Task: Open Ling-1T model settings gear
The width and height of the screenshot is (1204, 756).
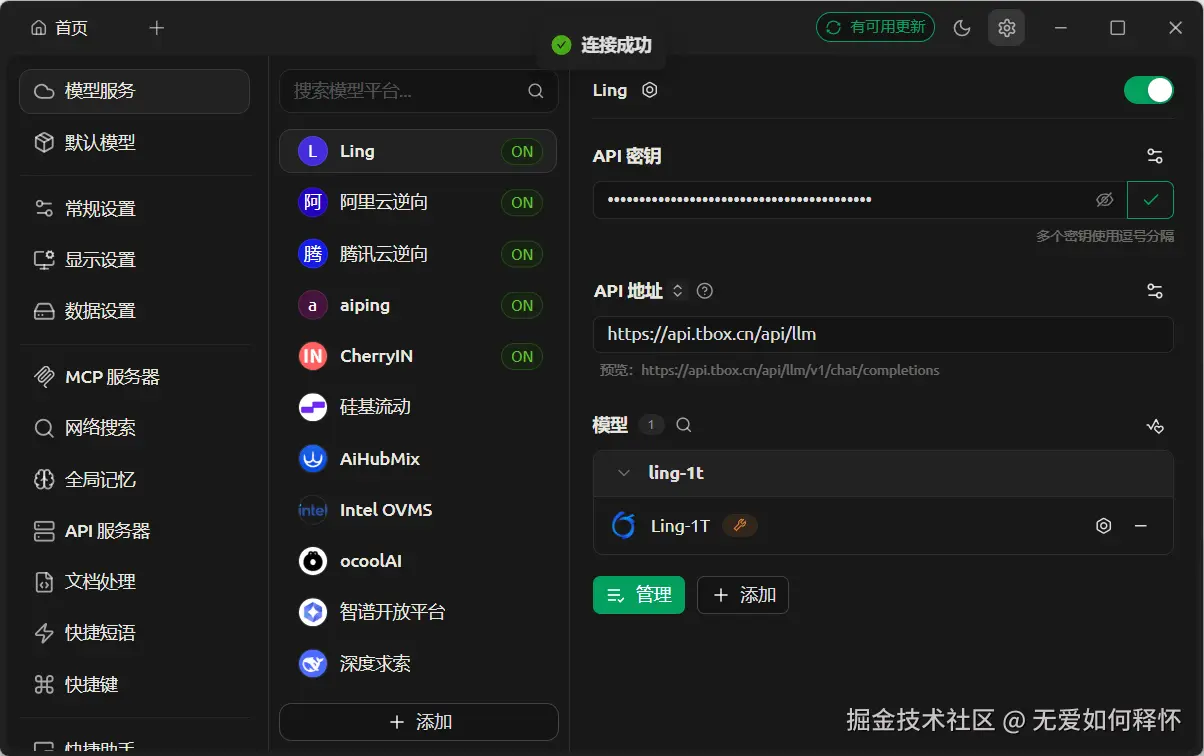Action: point(1104,526)
